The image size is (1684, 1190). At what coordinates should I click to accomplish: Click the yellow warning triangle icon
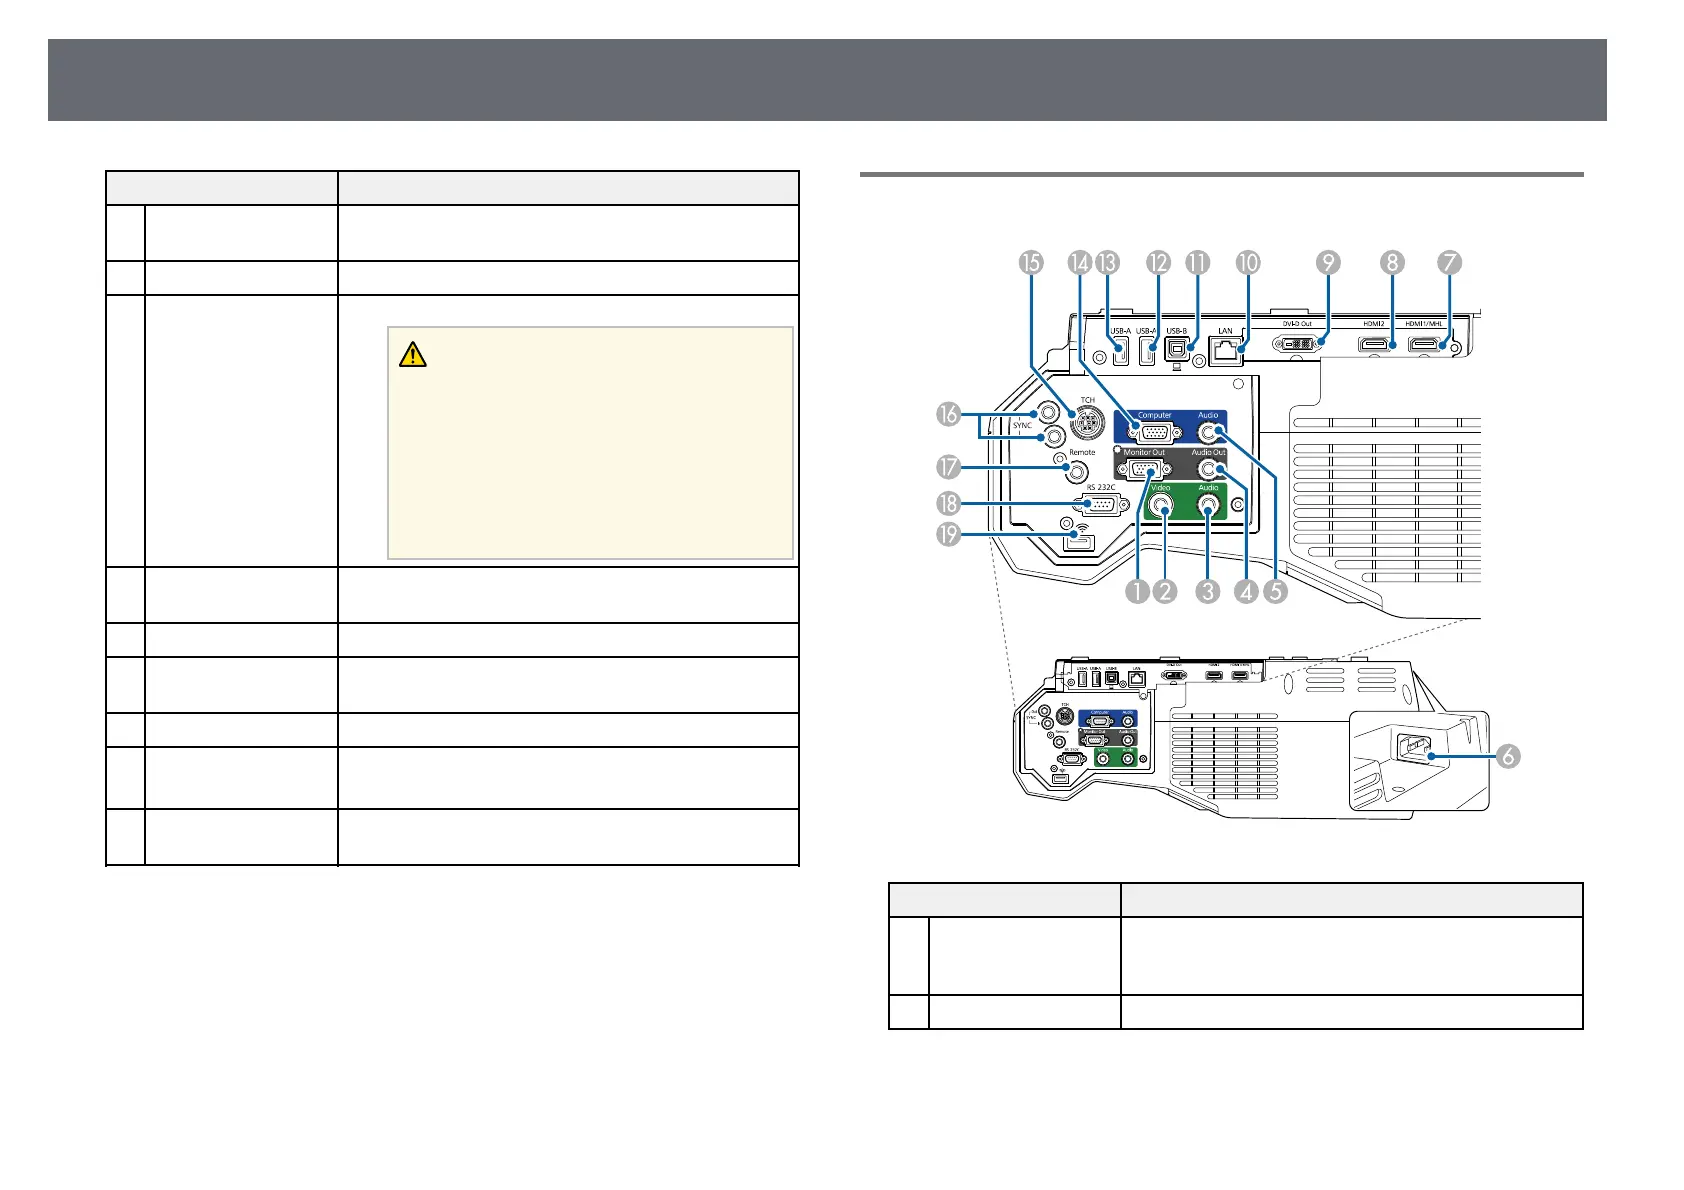point(412,353)
